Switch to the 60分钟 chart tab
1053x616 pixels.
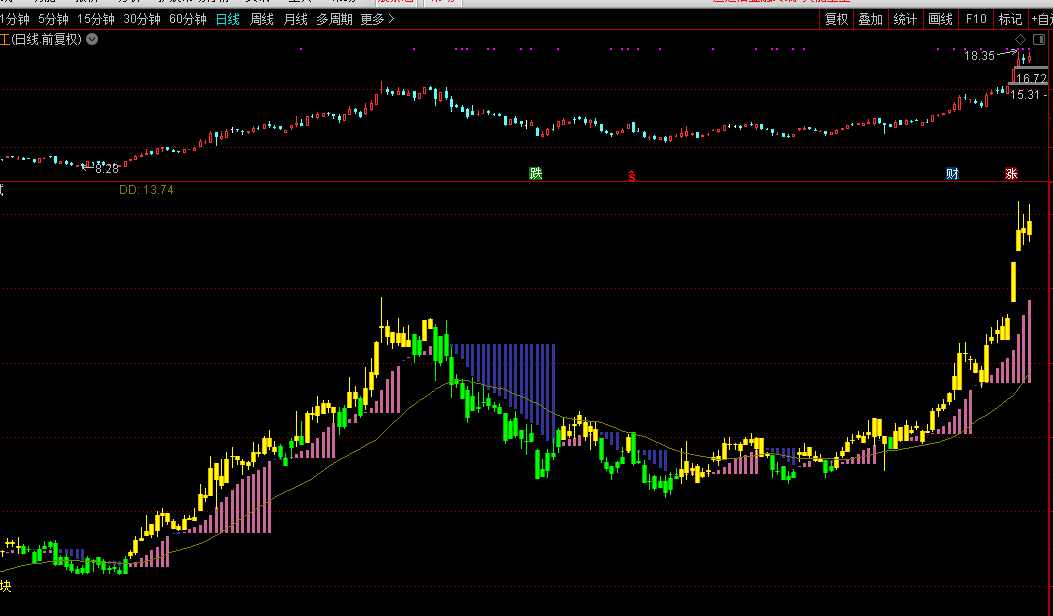pyautogui.click(x=187, y=19)
